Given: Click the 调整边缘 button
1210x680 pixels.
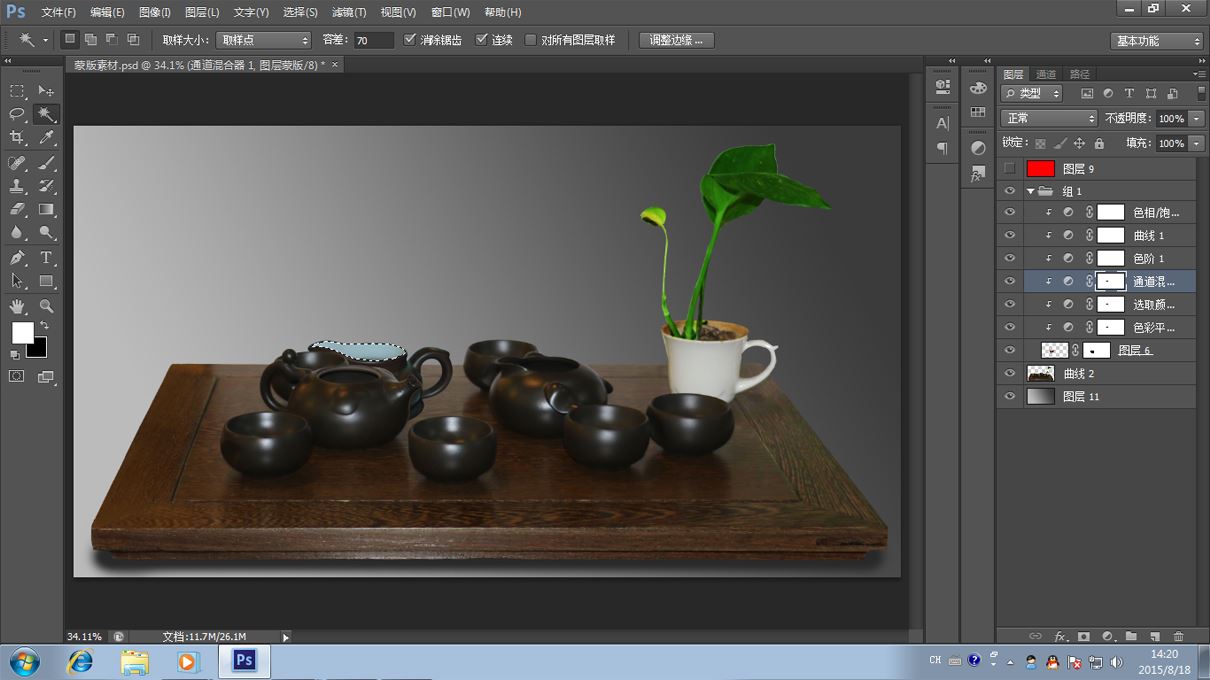Looking at the screenshot, I should [676, 40].
